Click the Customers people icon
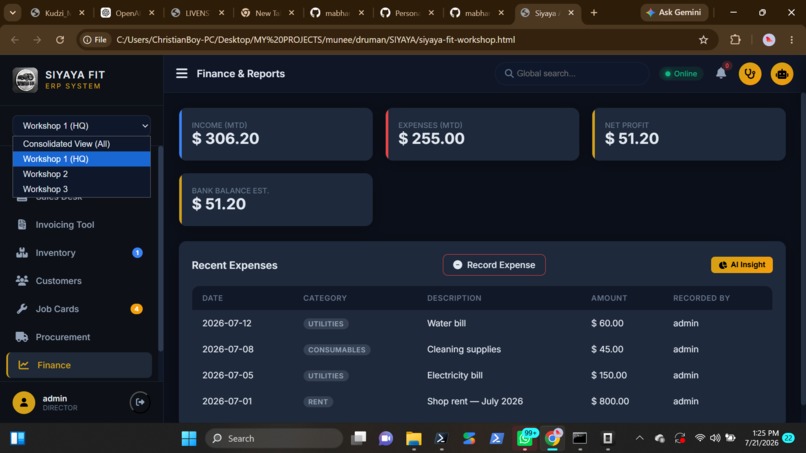This screenshot has width=806, height=453. pos(22,281)
